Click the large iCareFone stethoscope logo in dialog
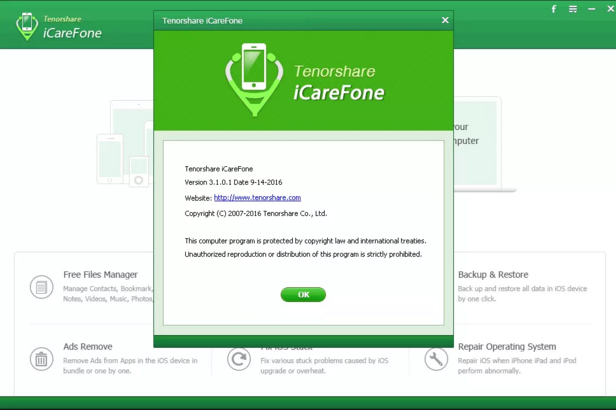Screen dimensions: 616x410 (x=254, y=80)
